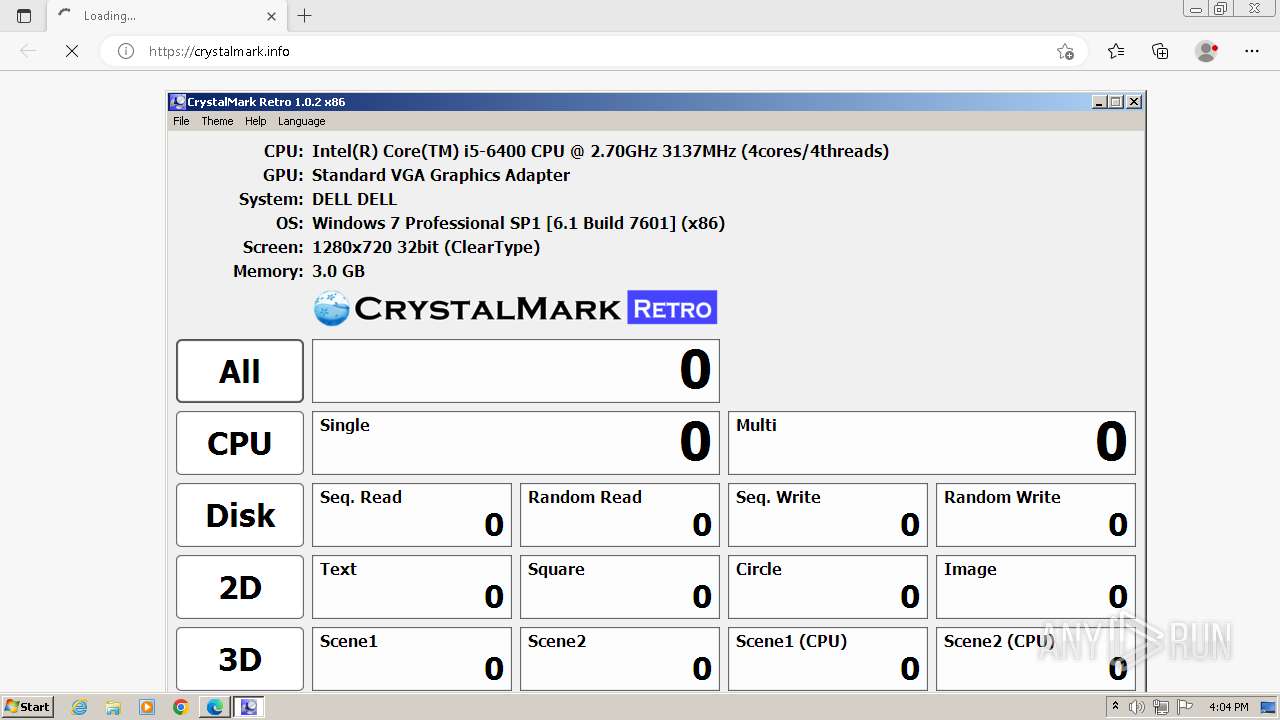Open the Tab actions menu icon
The height and width of the screenshot is (720, 1280).
[24, 16]
